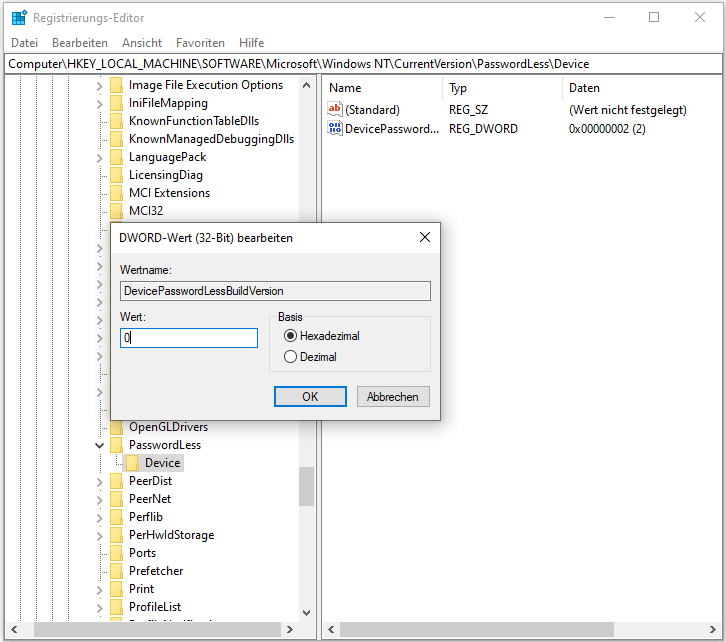Click the Abbrechen button
This screenshot has width=726, height=642.
point(393,397)
